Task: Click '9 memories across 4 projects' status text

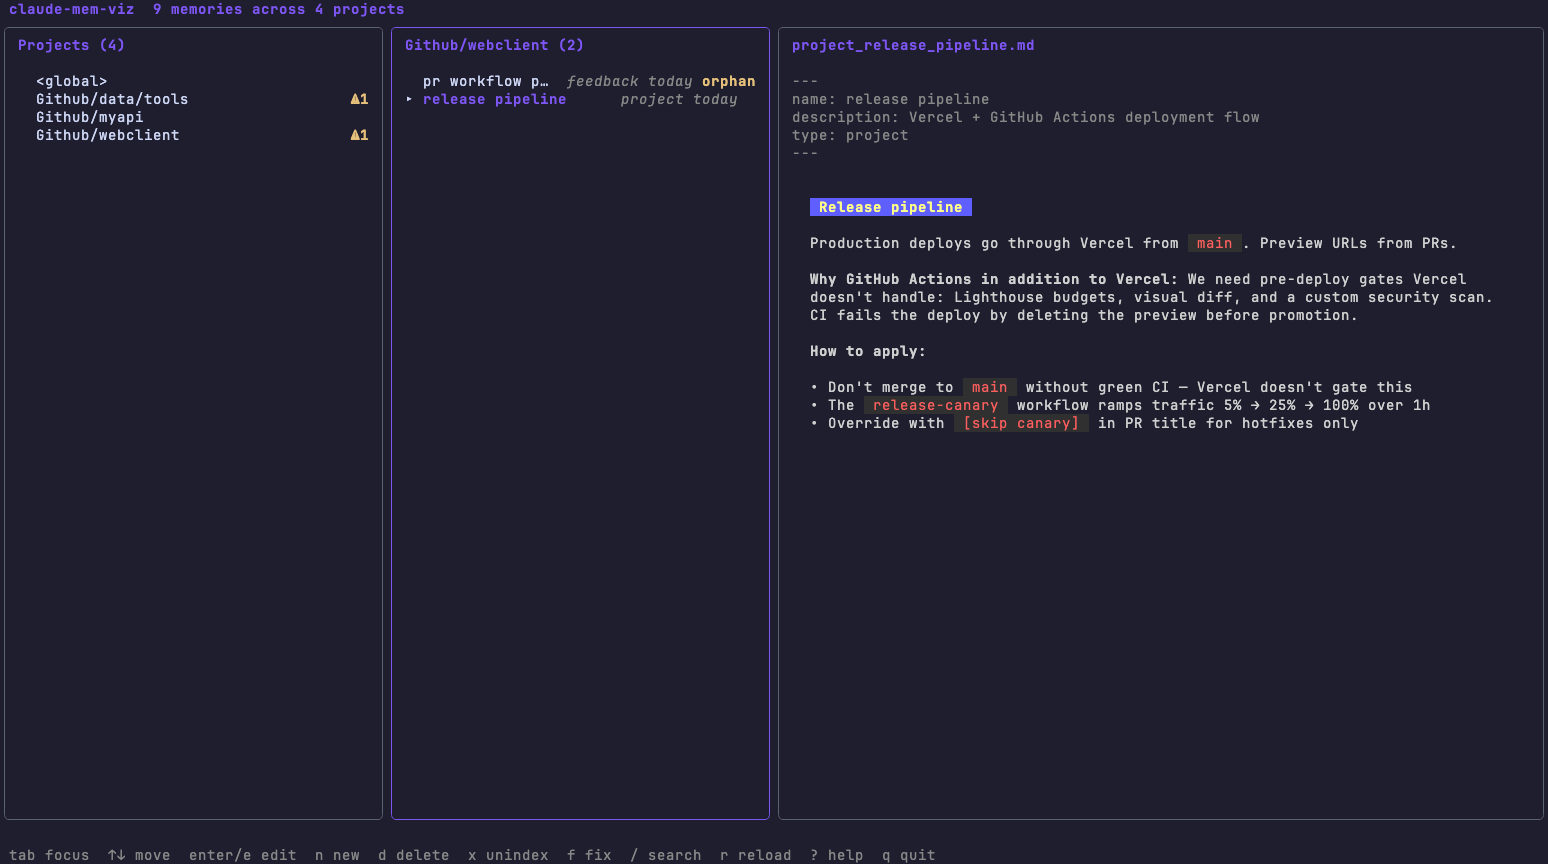Action: 279,9
